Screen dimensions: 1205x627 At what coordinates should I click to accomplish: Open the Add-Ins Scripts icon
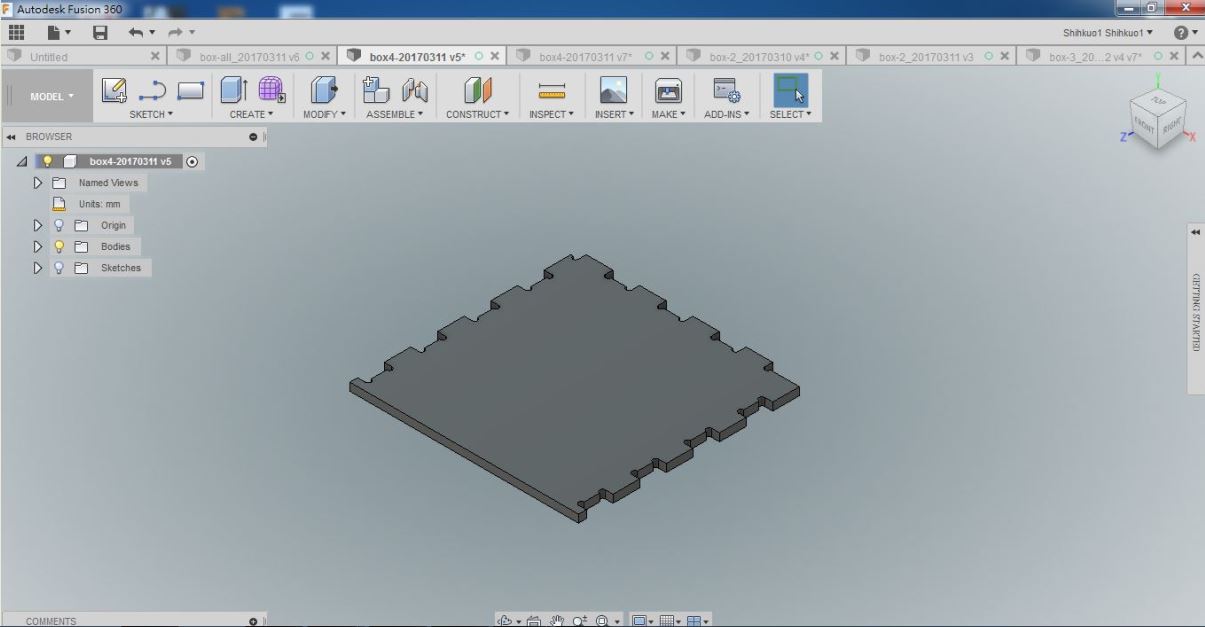point(727,90)
